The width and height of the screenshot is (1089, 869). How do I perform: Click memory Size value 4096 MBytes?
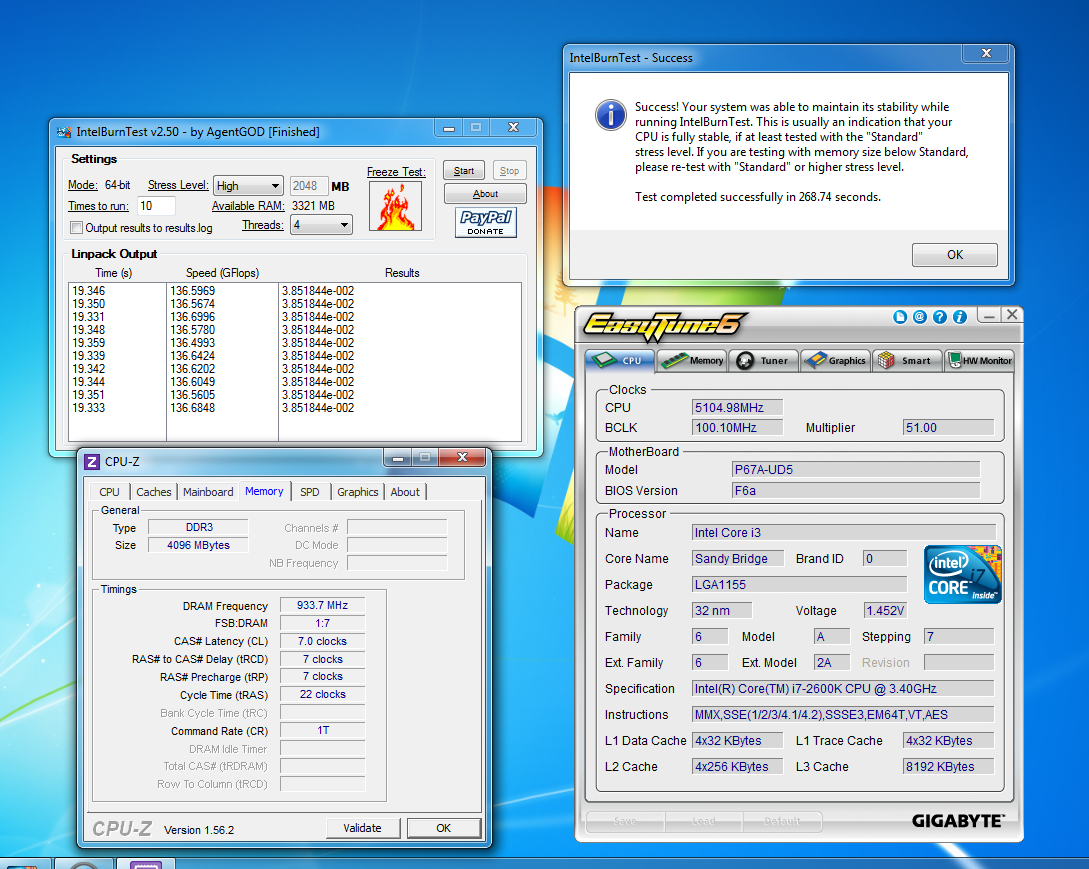coord(198,545)
